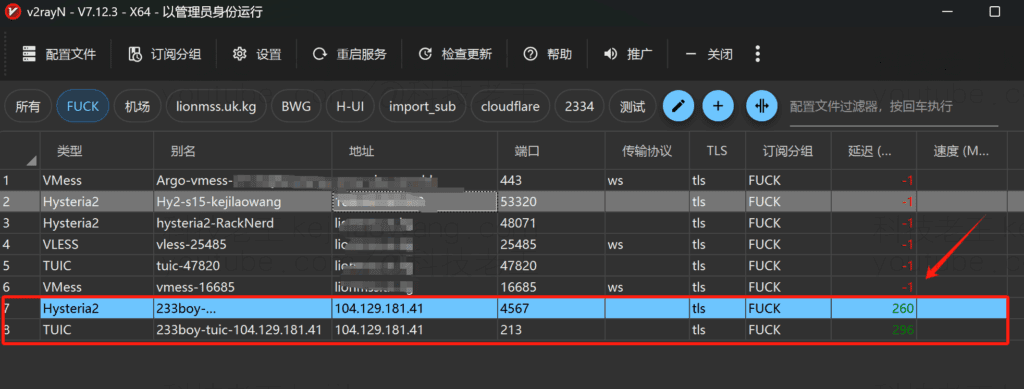Viewport: 1024px width, 389px height.
Task: Sort by the 速度 column header
Action: pyautogui.click(x=961, y=151)
